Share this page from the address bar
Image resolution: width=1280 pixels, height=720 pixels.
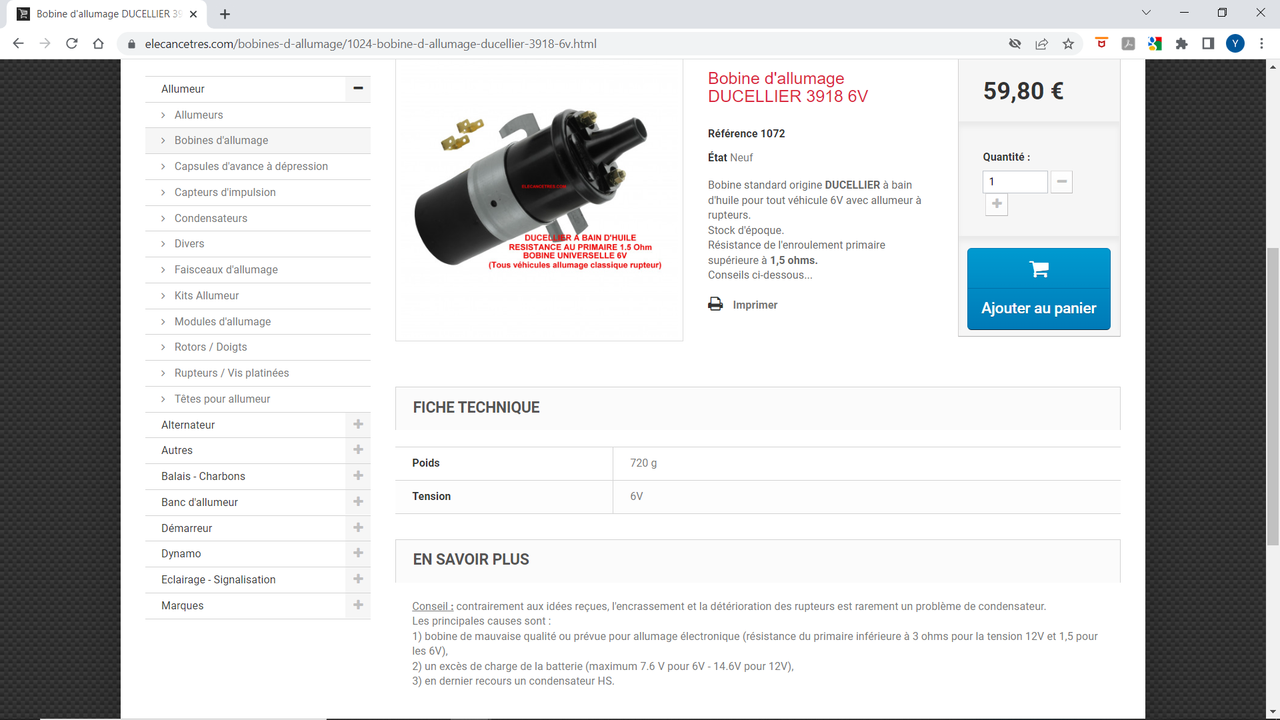pyautogui.click(x=1041, y=44)
